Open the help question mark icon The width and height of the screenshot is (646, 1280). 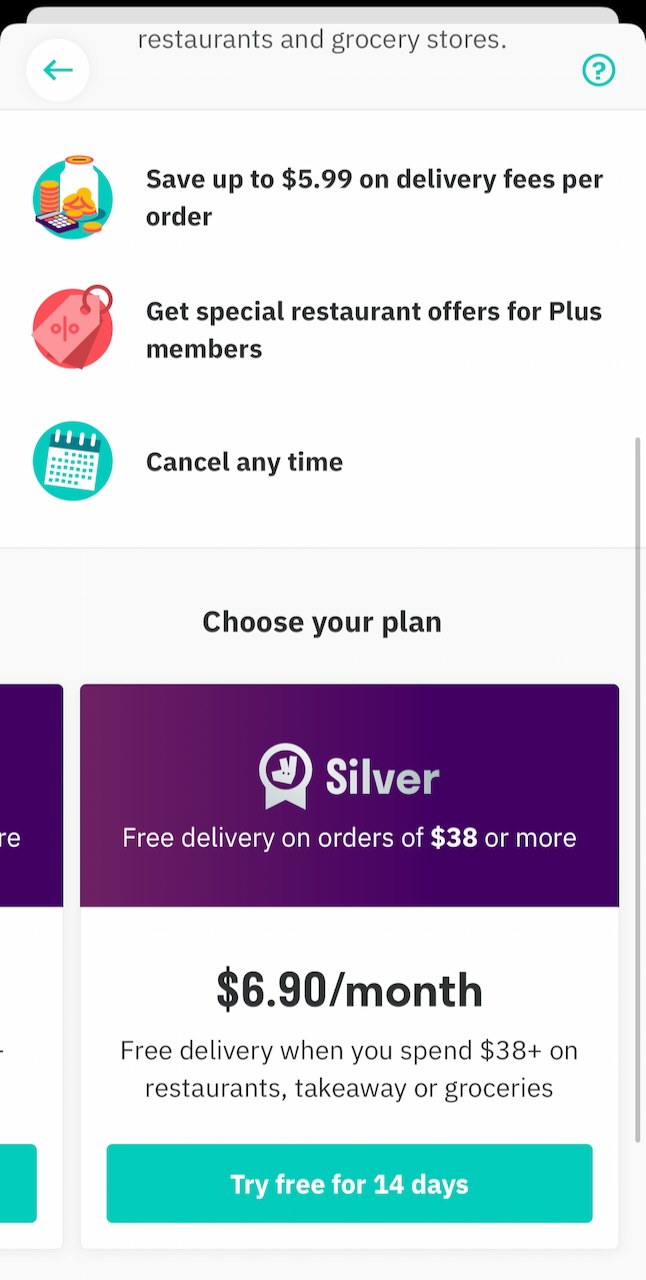598,70
